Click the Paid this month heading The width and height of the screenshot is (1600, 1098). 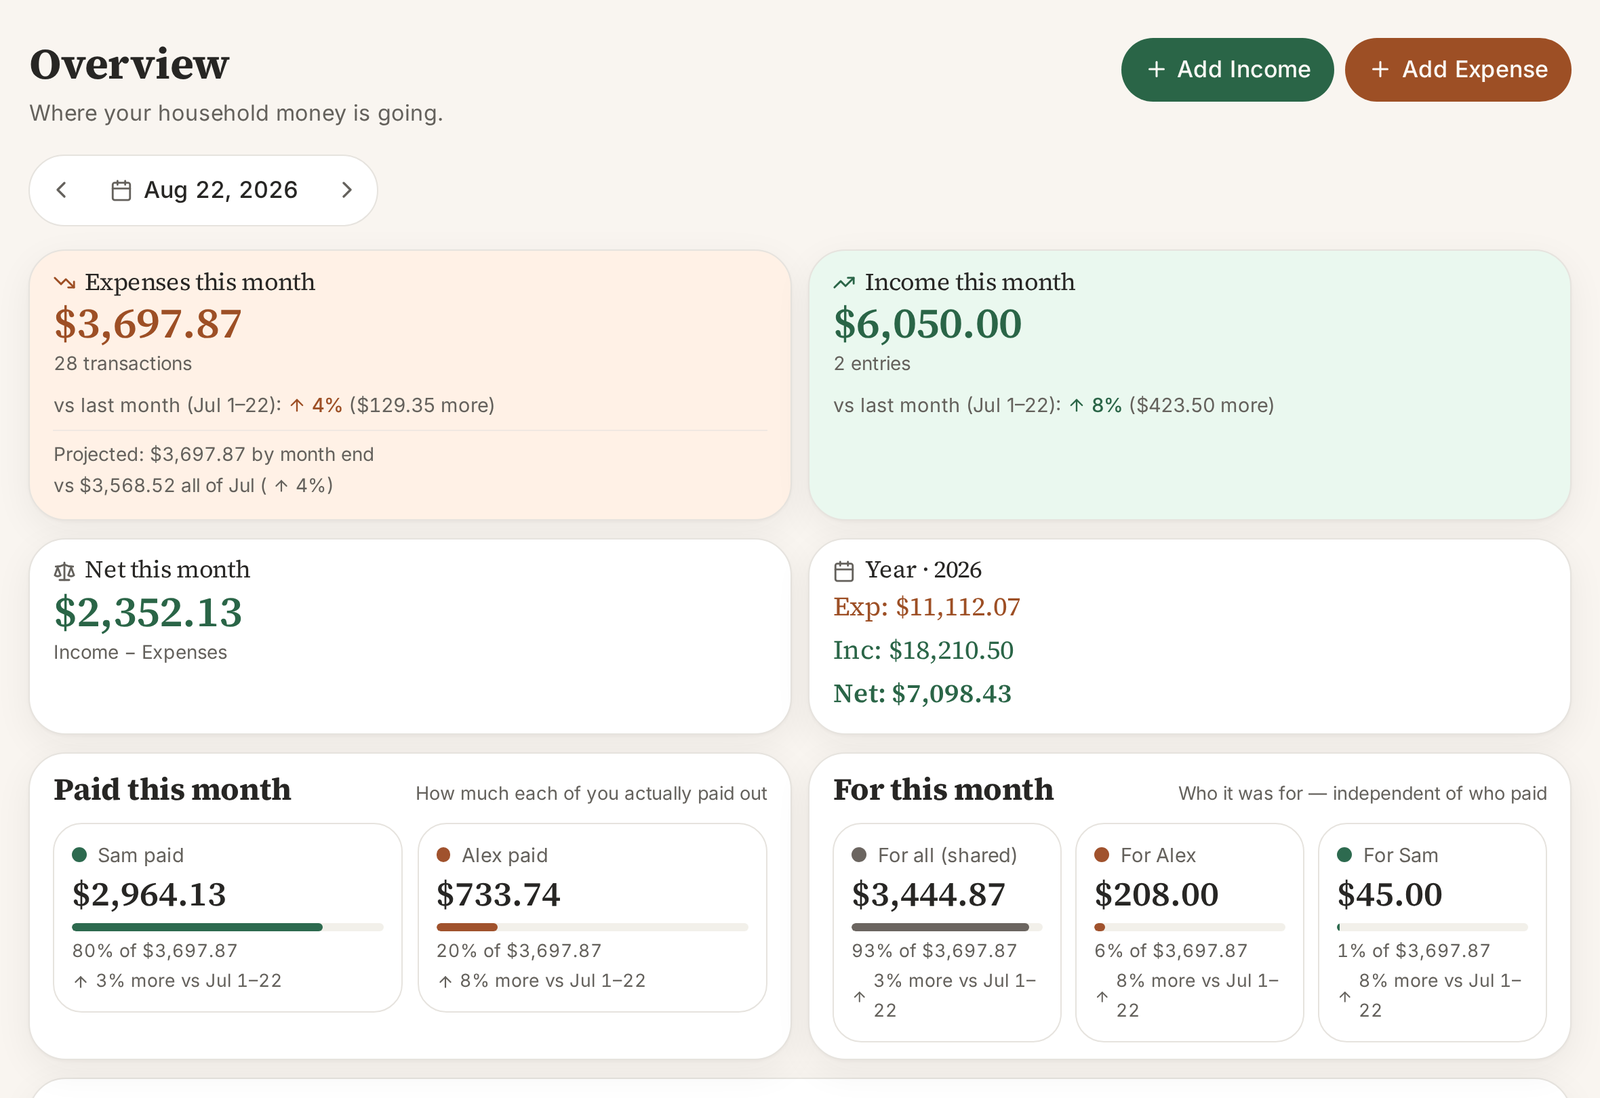tap(173, 790)
